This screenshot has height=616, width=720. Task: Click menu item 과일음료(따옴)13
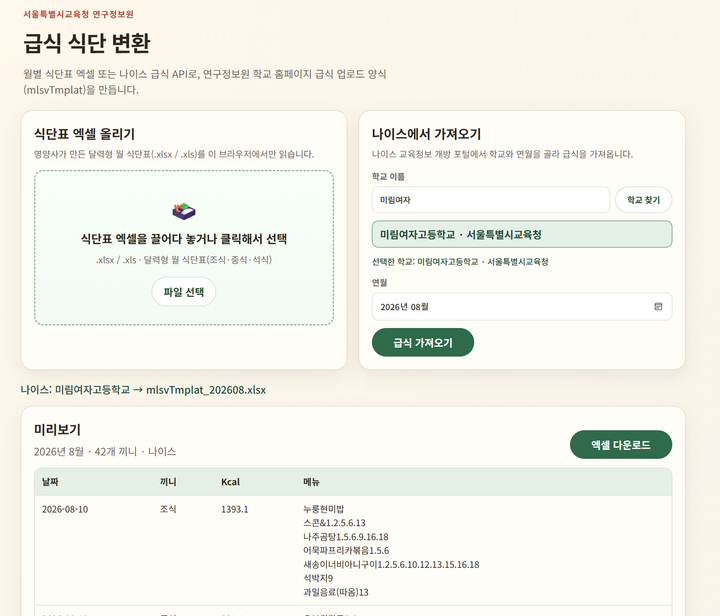336,592
